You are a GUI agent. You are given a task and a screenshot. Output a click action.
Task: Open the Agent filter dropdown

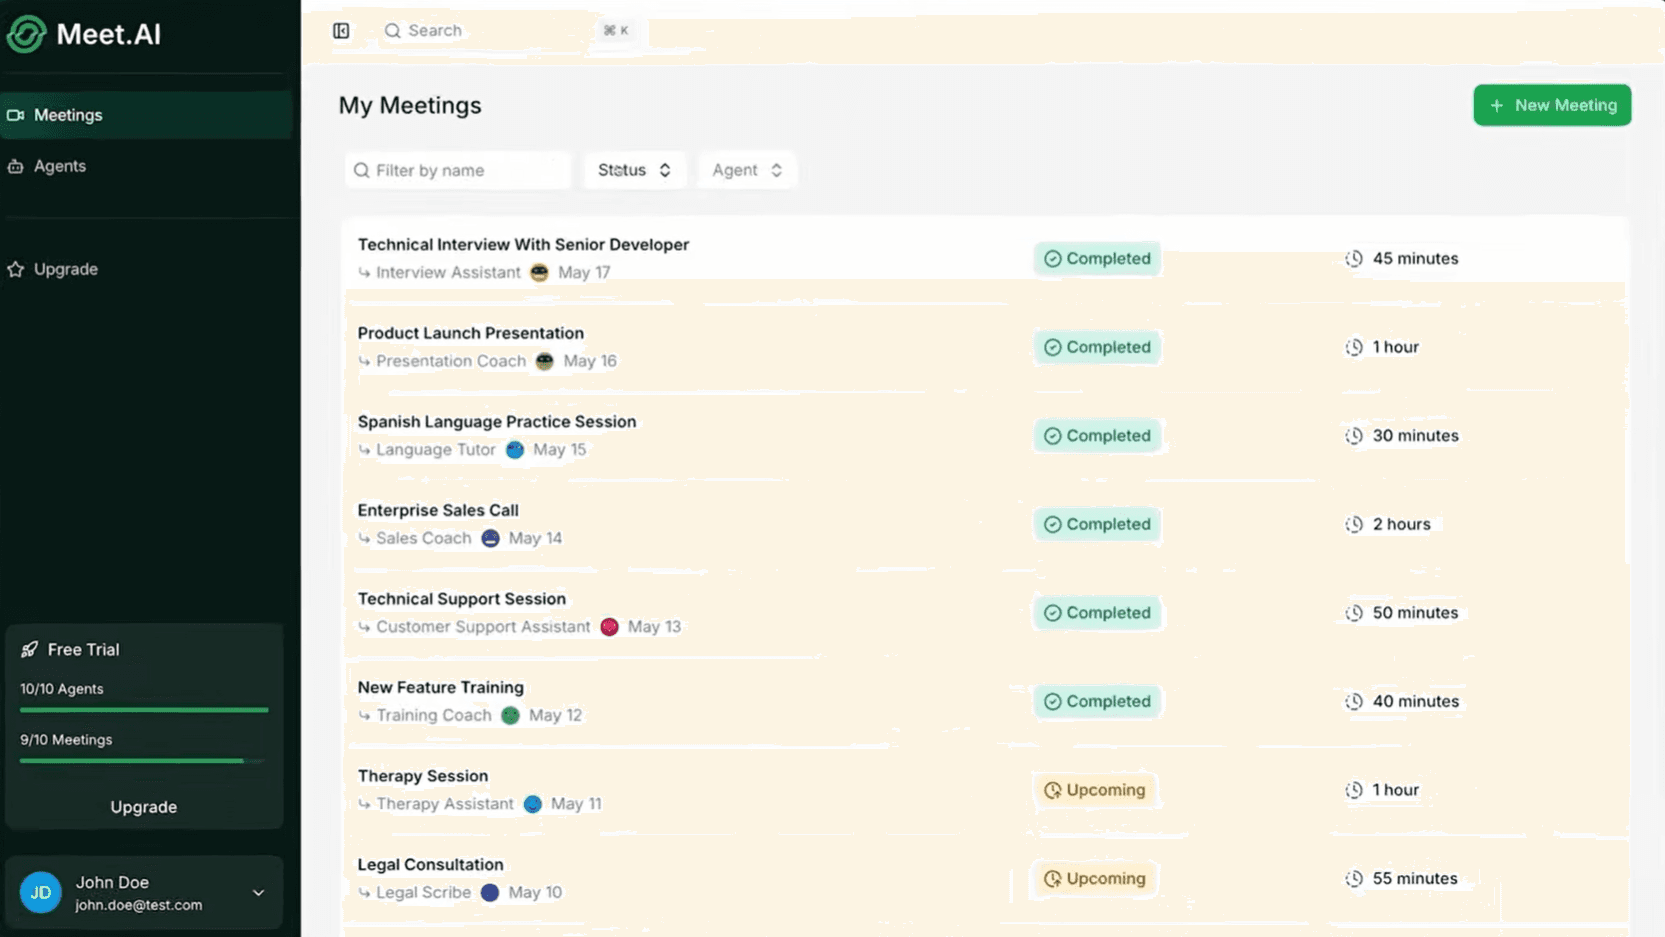[747, 170]
